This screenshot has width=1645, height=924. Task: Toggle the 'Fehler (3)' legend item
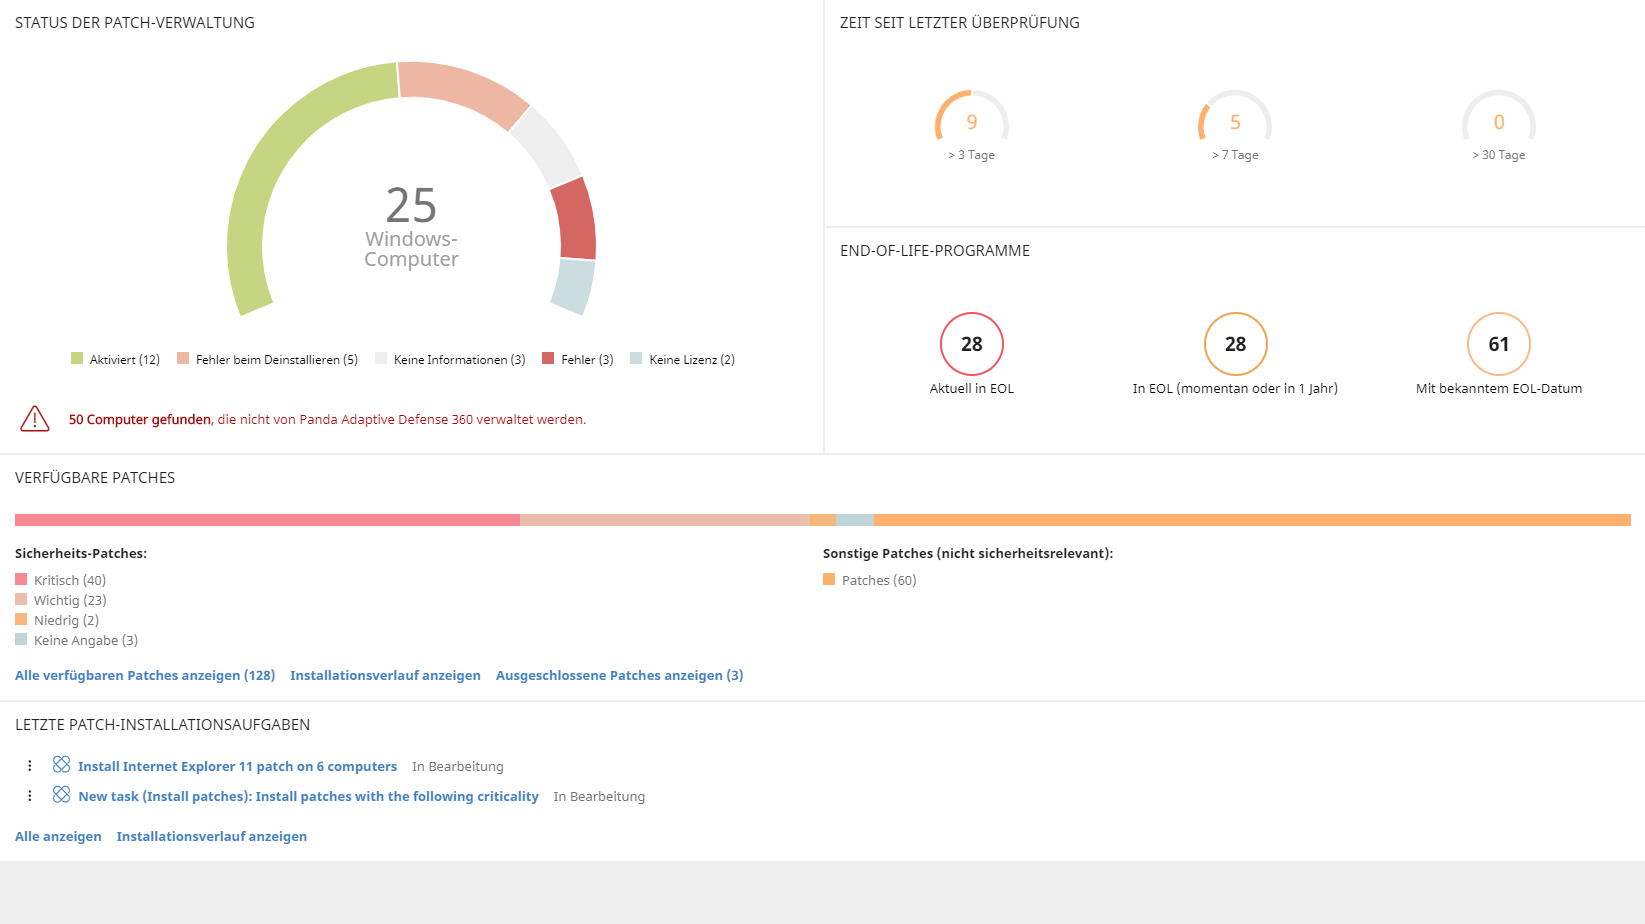click(x=578, y=360)
